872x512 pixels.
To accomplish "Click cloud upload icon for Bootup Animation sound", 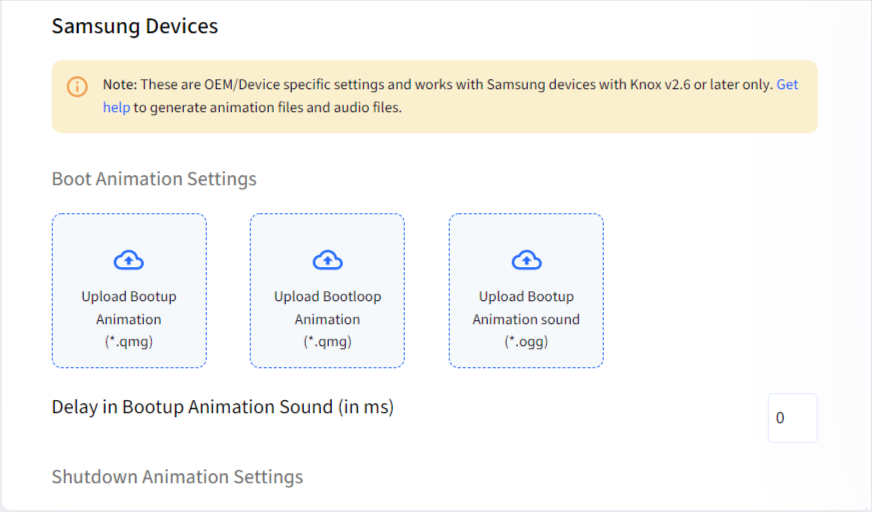I will pyautogui.click(x=526, y=260).
